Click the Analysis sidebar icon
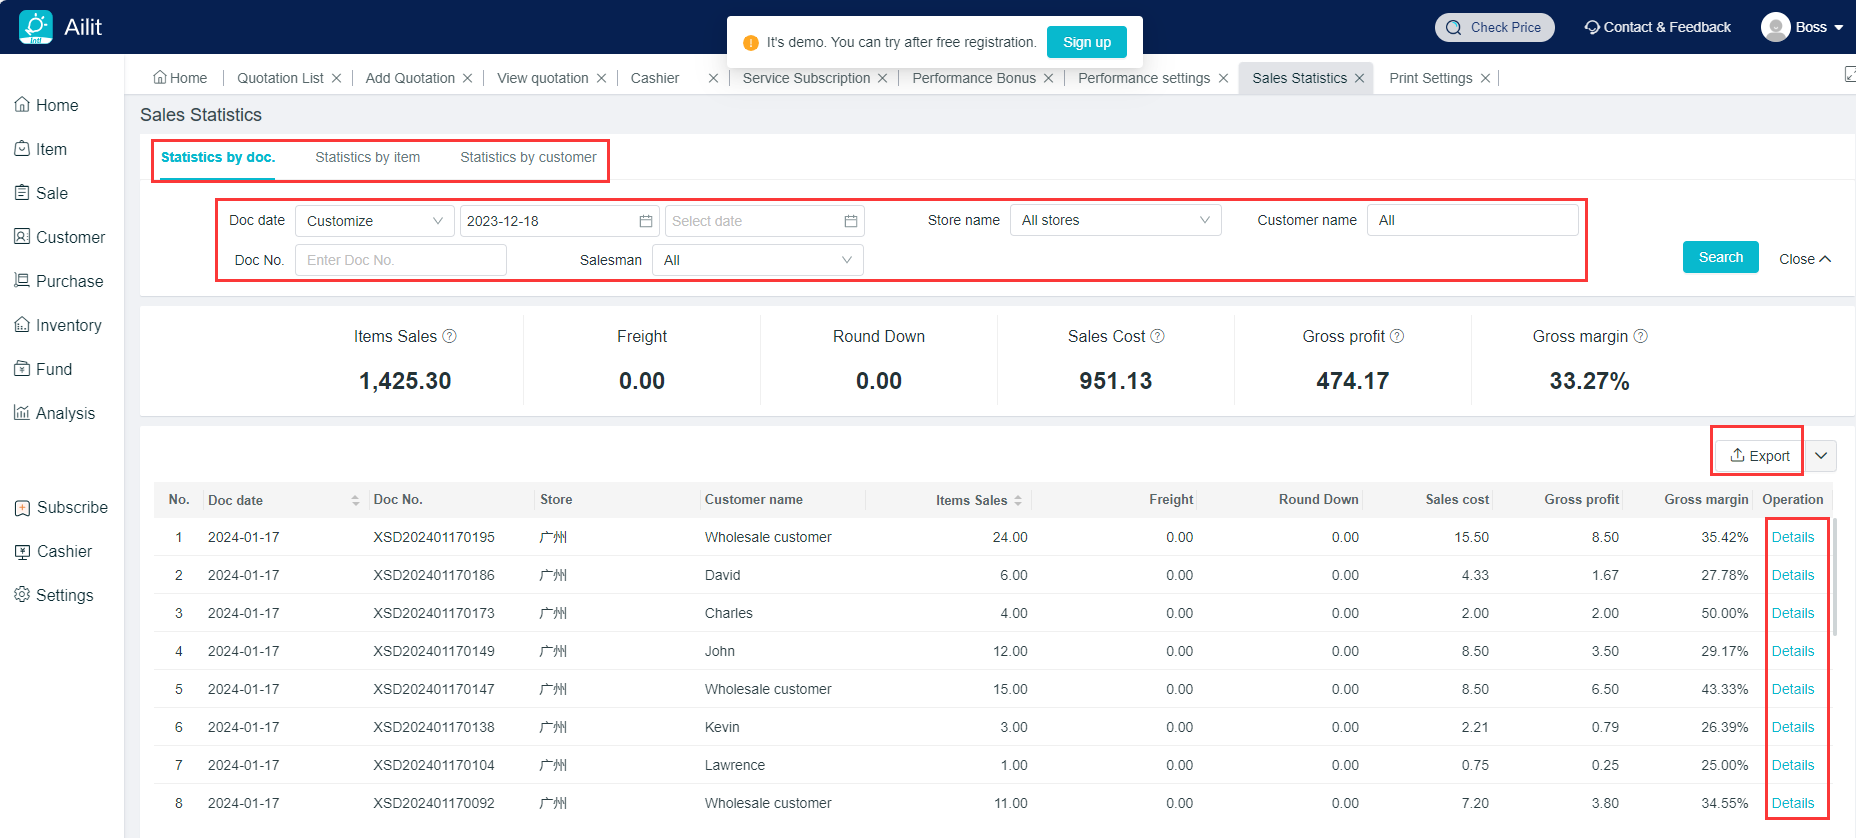 coord(22,413)
